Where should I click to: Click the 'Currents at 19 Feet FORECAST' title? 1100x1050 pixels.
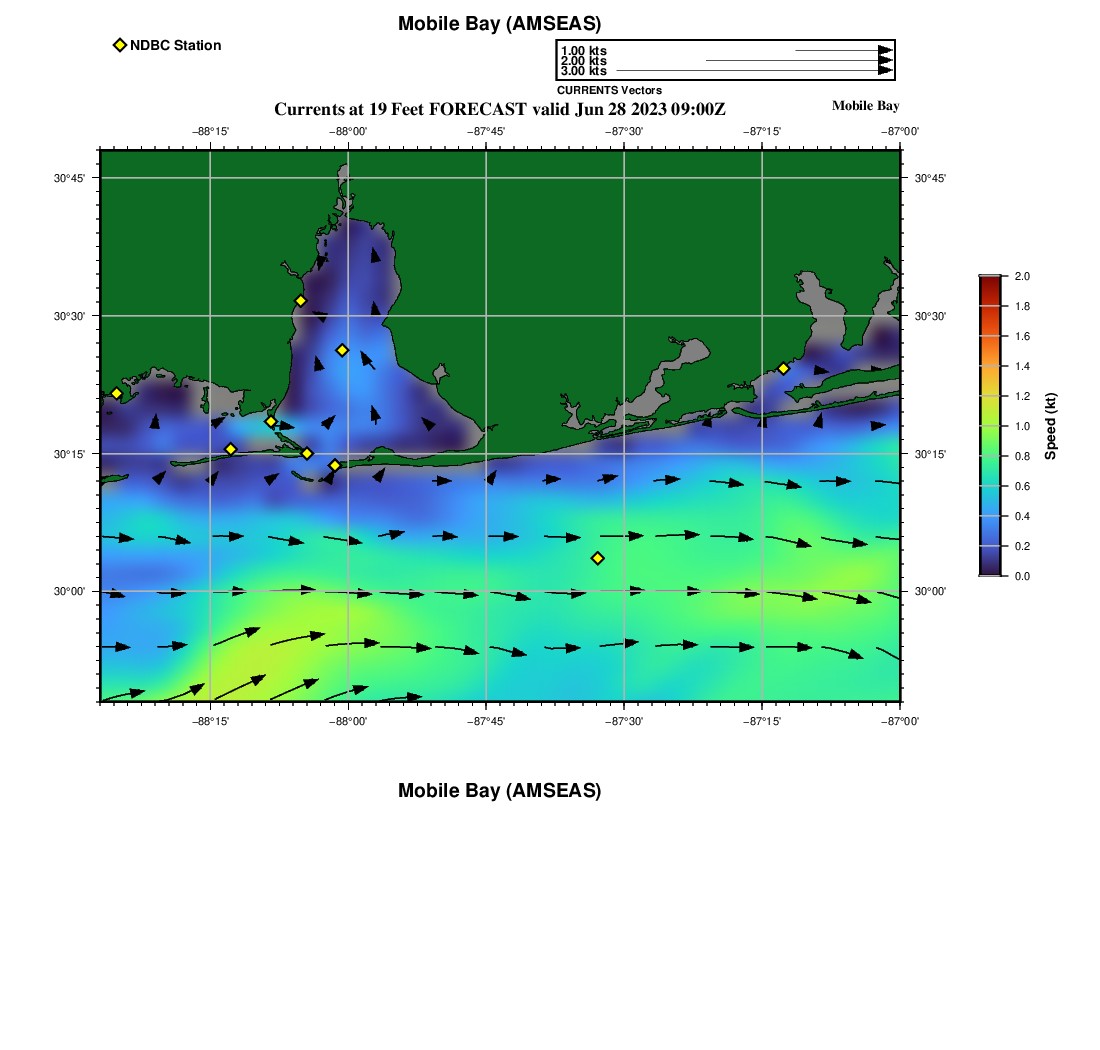coord(499,109)
